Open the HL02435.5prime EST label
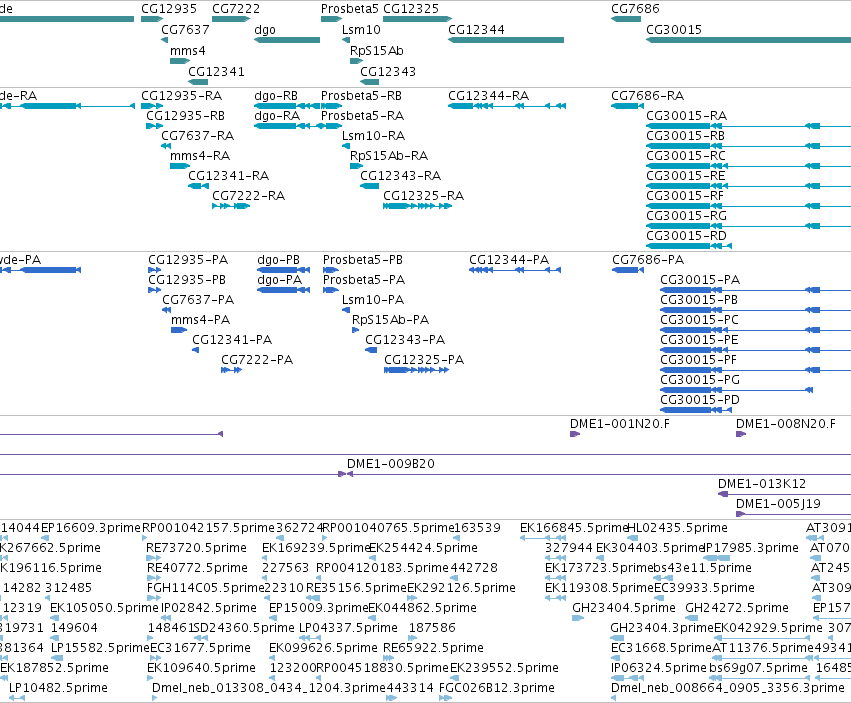851x703 pixels. pyautogui.click(x=677, y=529)
